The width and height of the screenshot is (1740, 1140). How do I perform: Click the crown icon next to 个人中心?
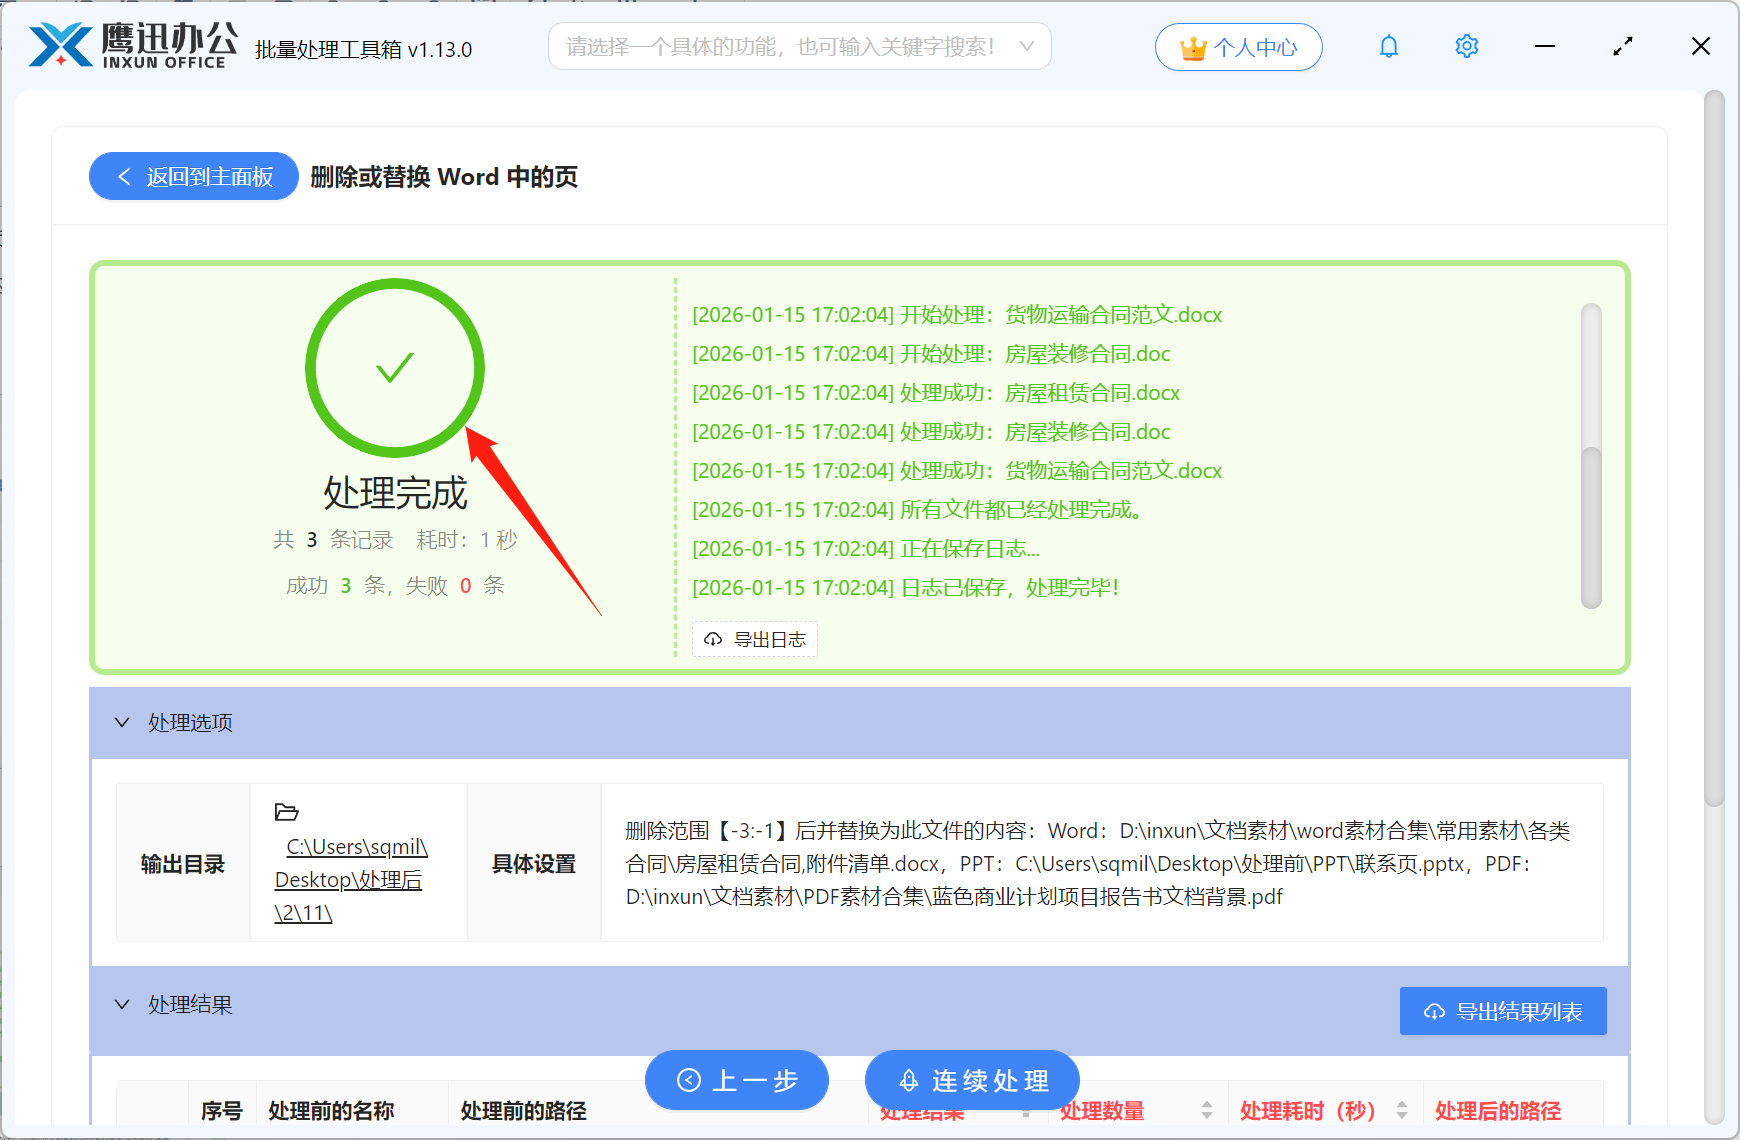coord(1191,46)
